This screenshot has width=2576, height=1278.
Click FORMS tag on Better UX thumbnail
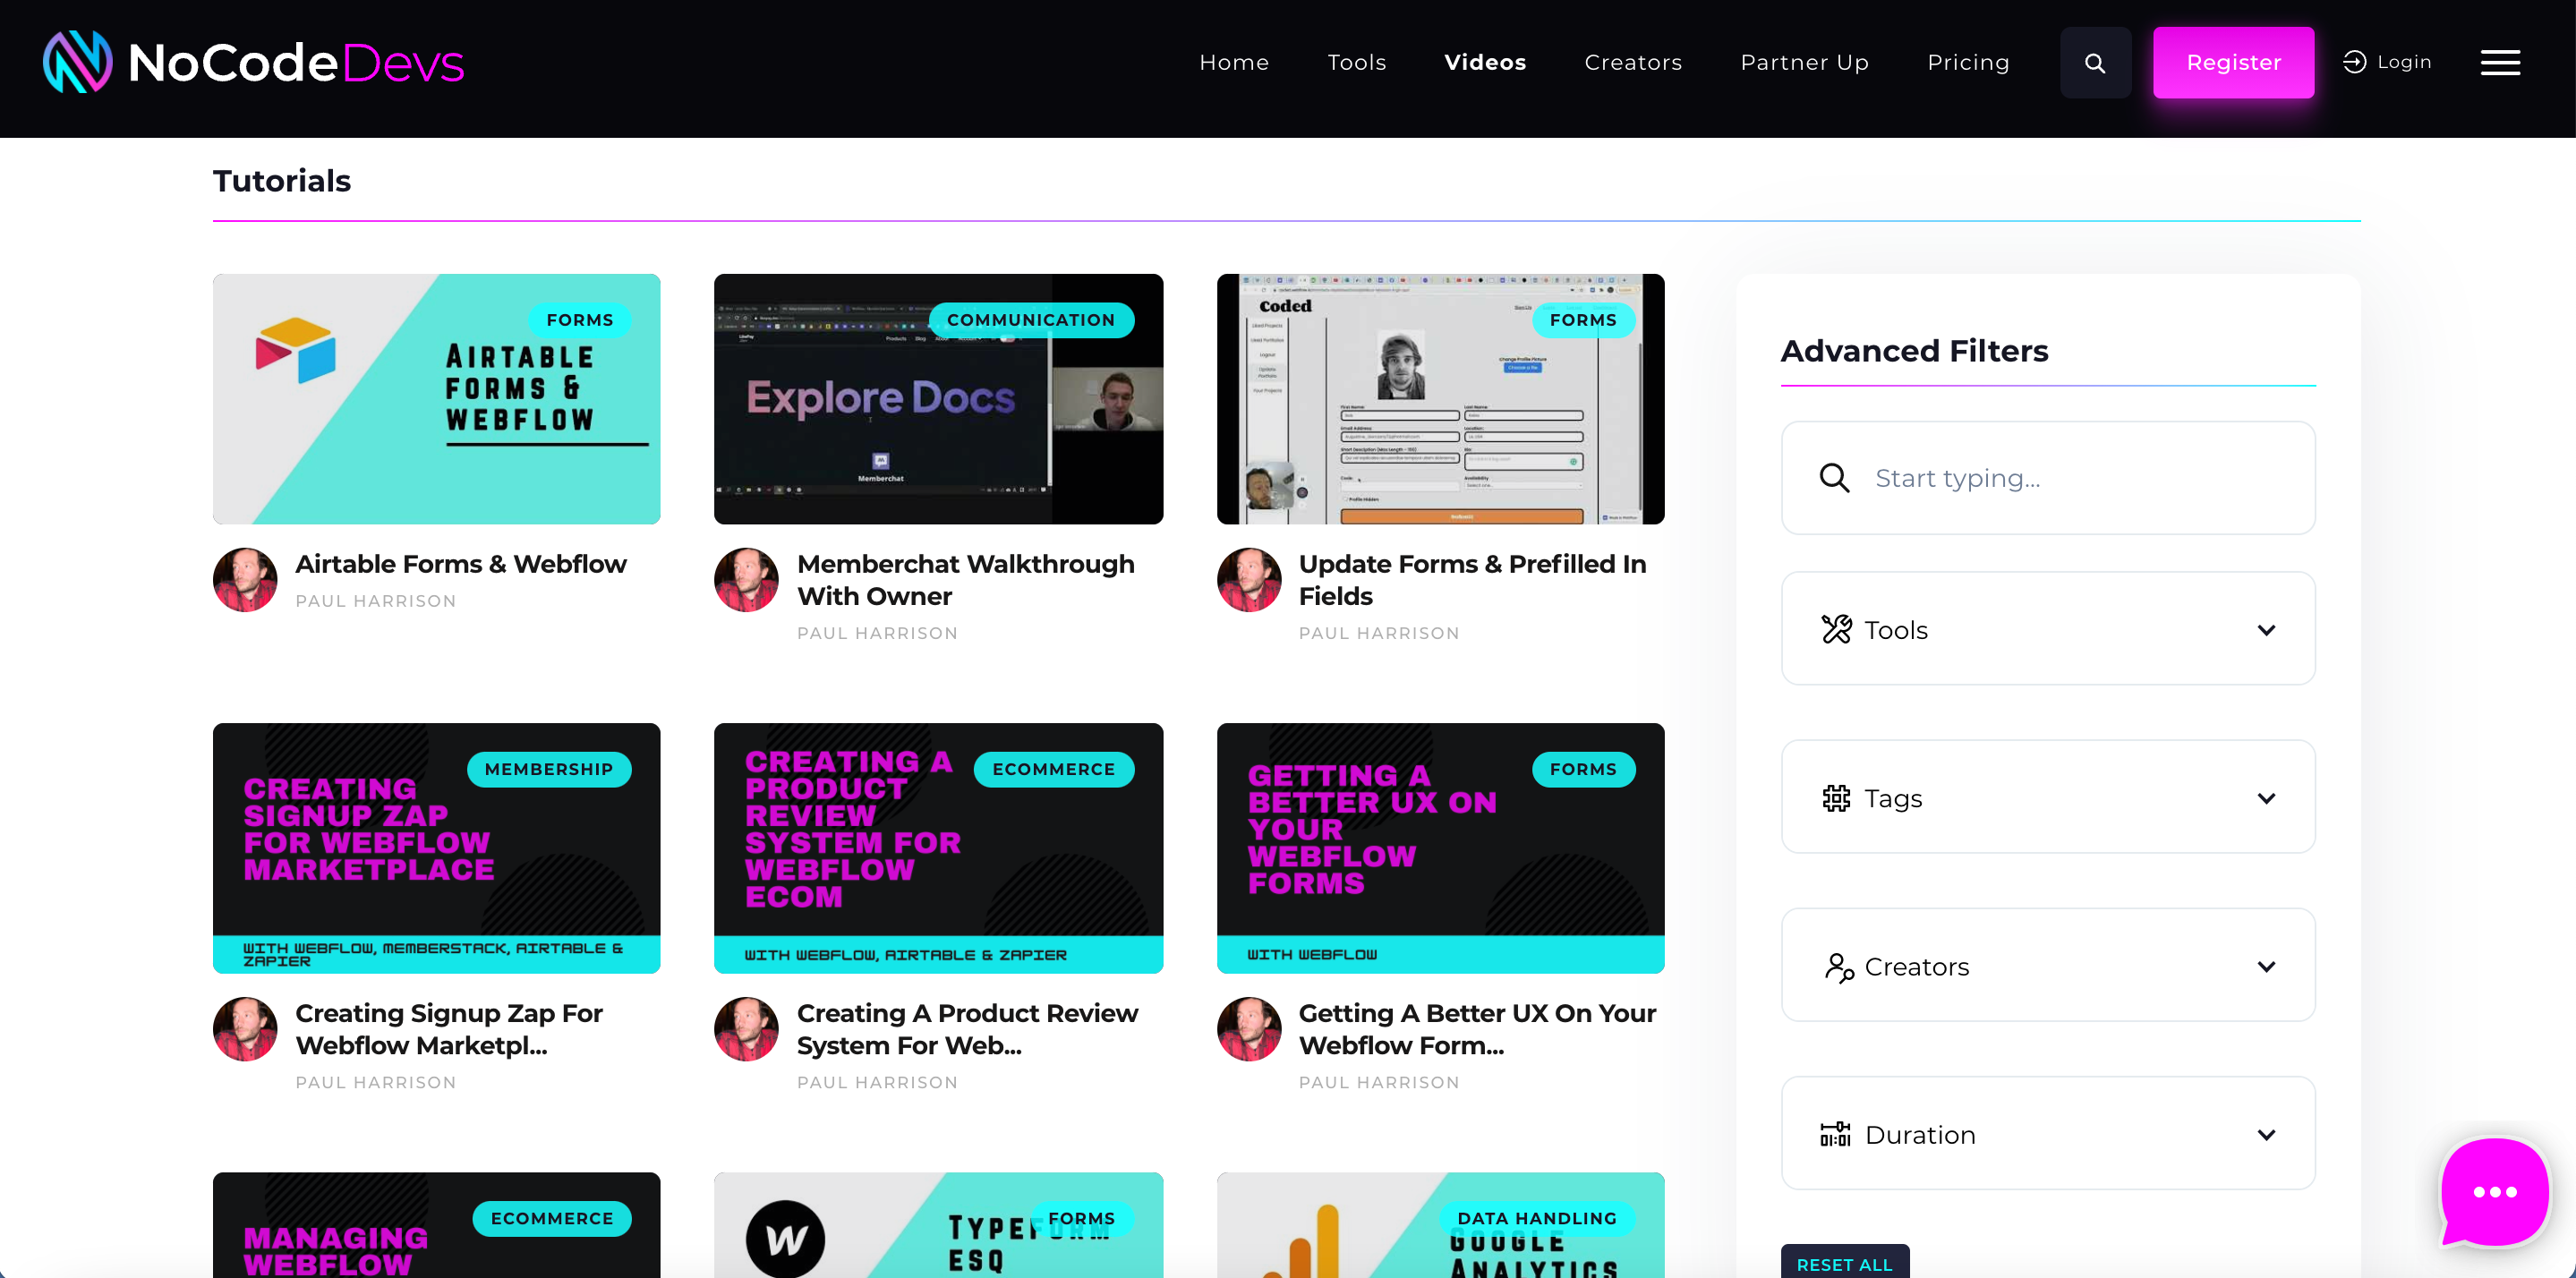pyautogui.click(x=1583, y=769)
